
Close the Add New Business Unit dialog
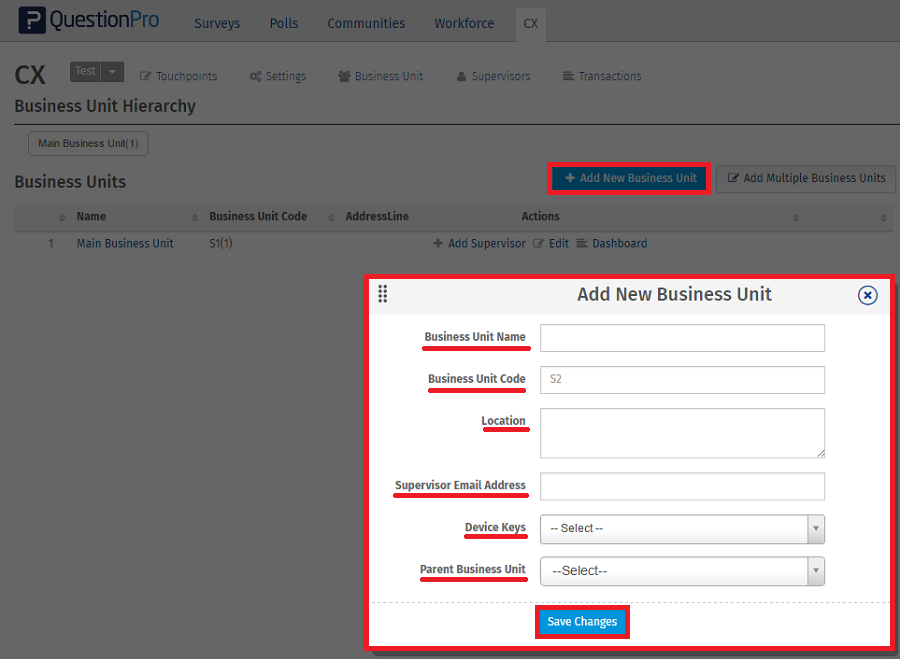click(868, 295)
